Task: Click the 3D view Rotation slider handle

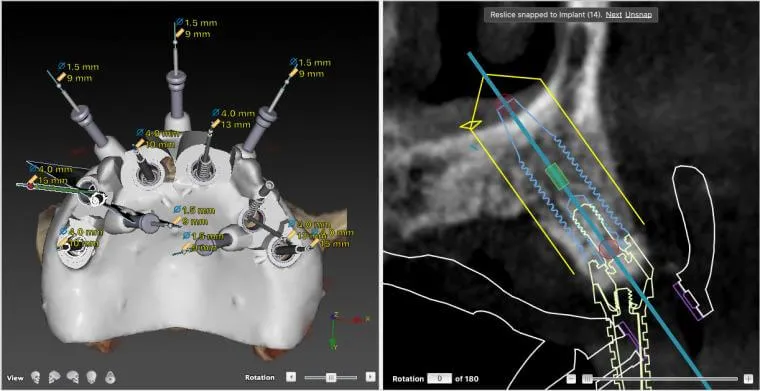Action: click(331, 376)
